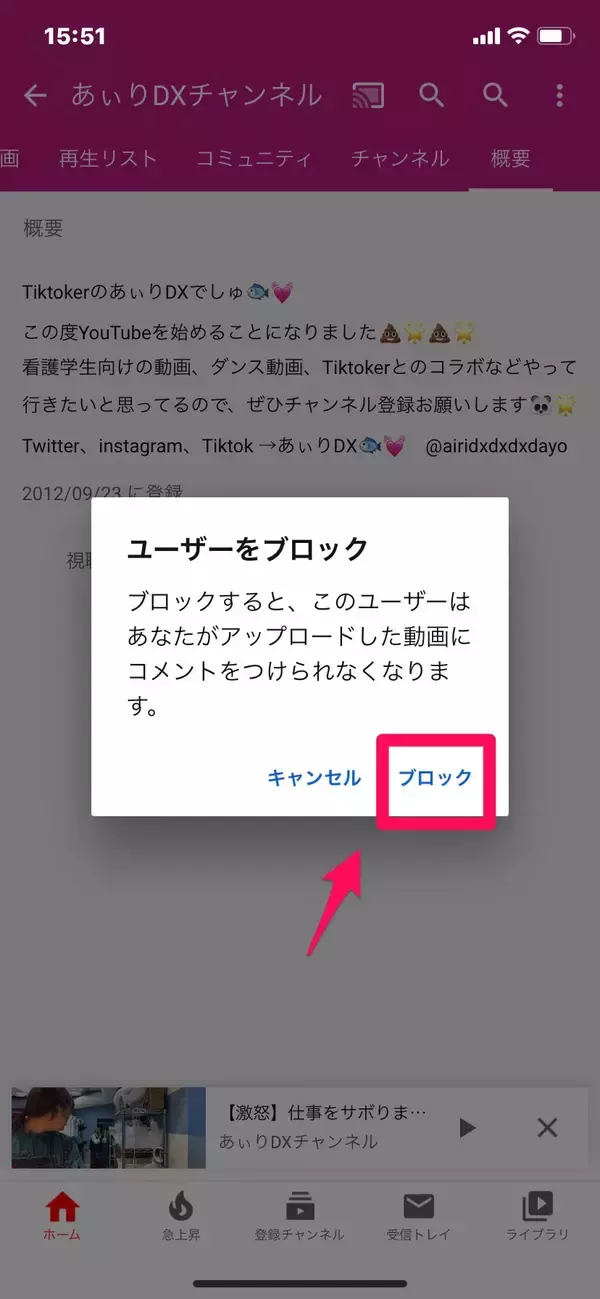Confirm with the ブロック button

pyautogui.click(x=435, y=778)
